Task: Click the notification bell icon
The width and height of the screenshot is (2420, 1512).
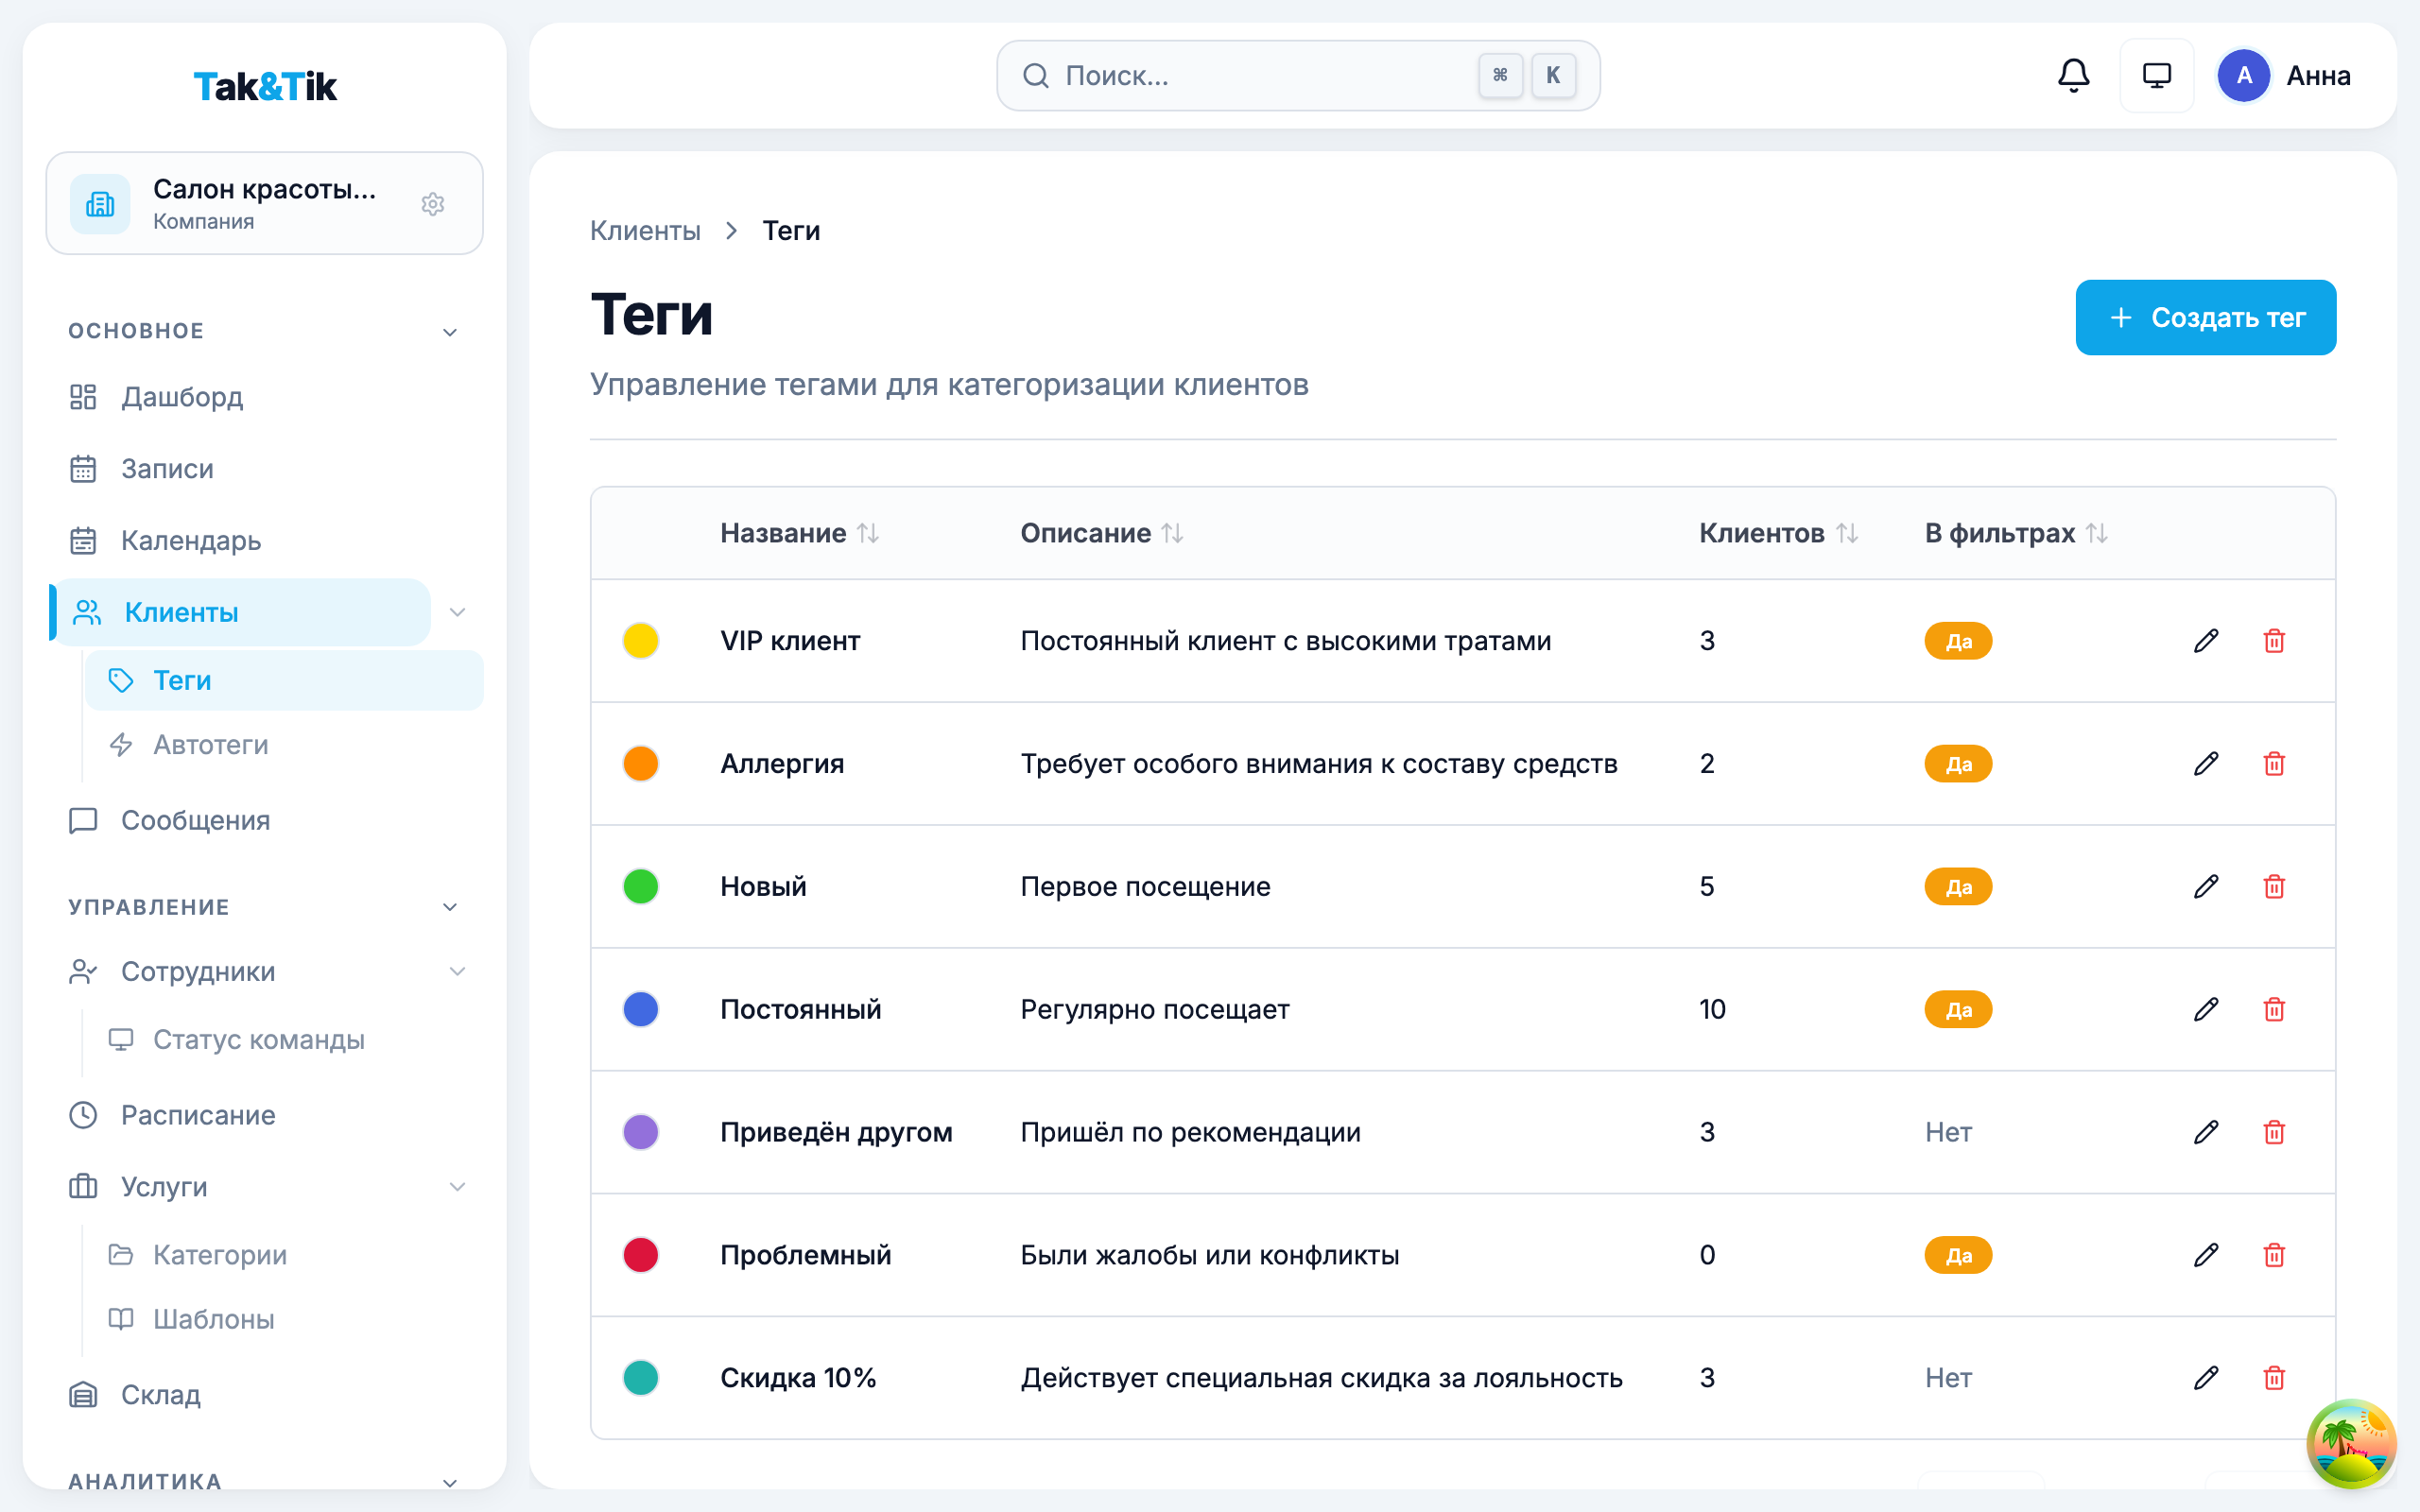Action: [2073, 76]
